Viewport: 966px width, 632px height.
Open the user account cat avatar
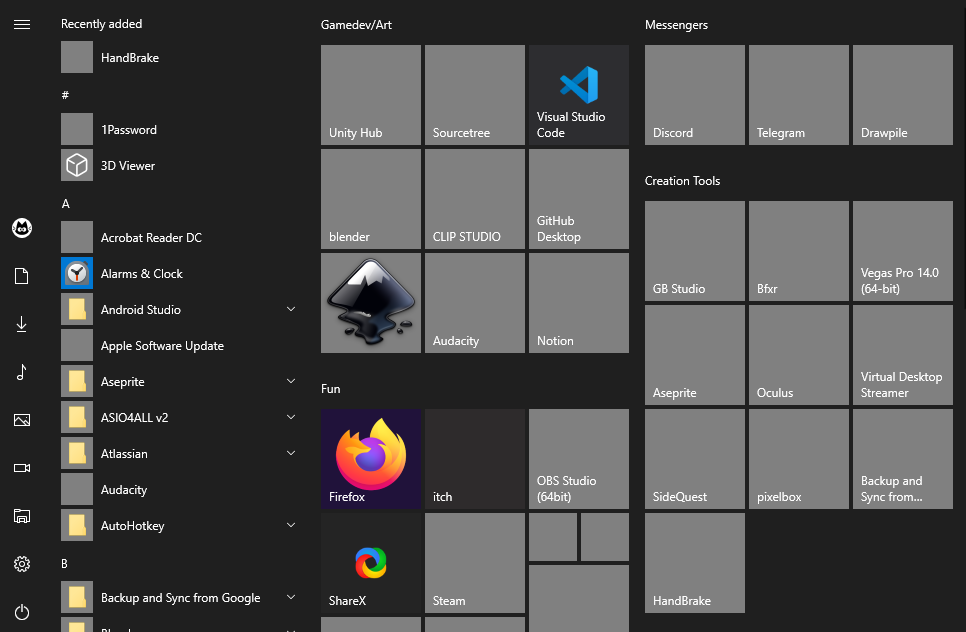(x=22, y=228)
